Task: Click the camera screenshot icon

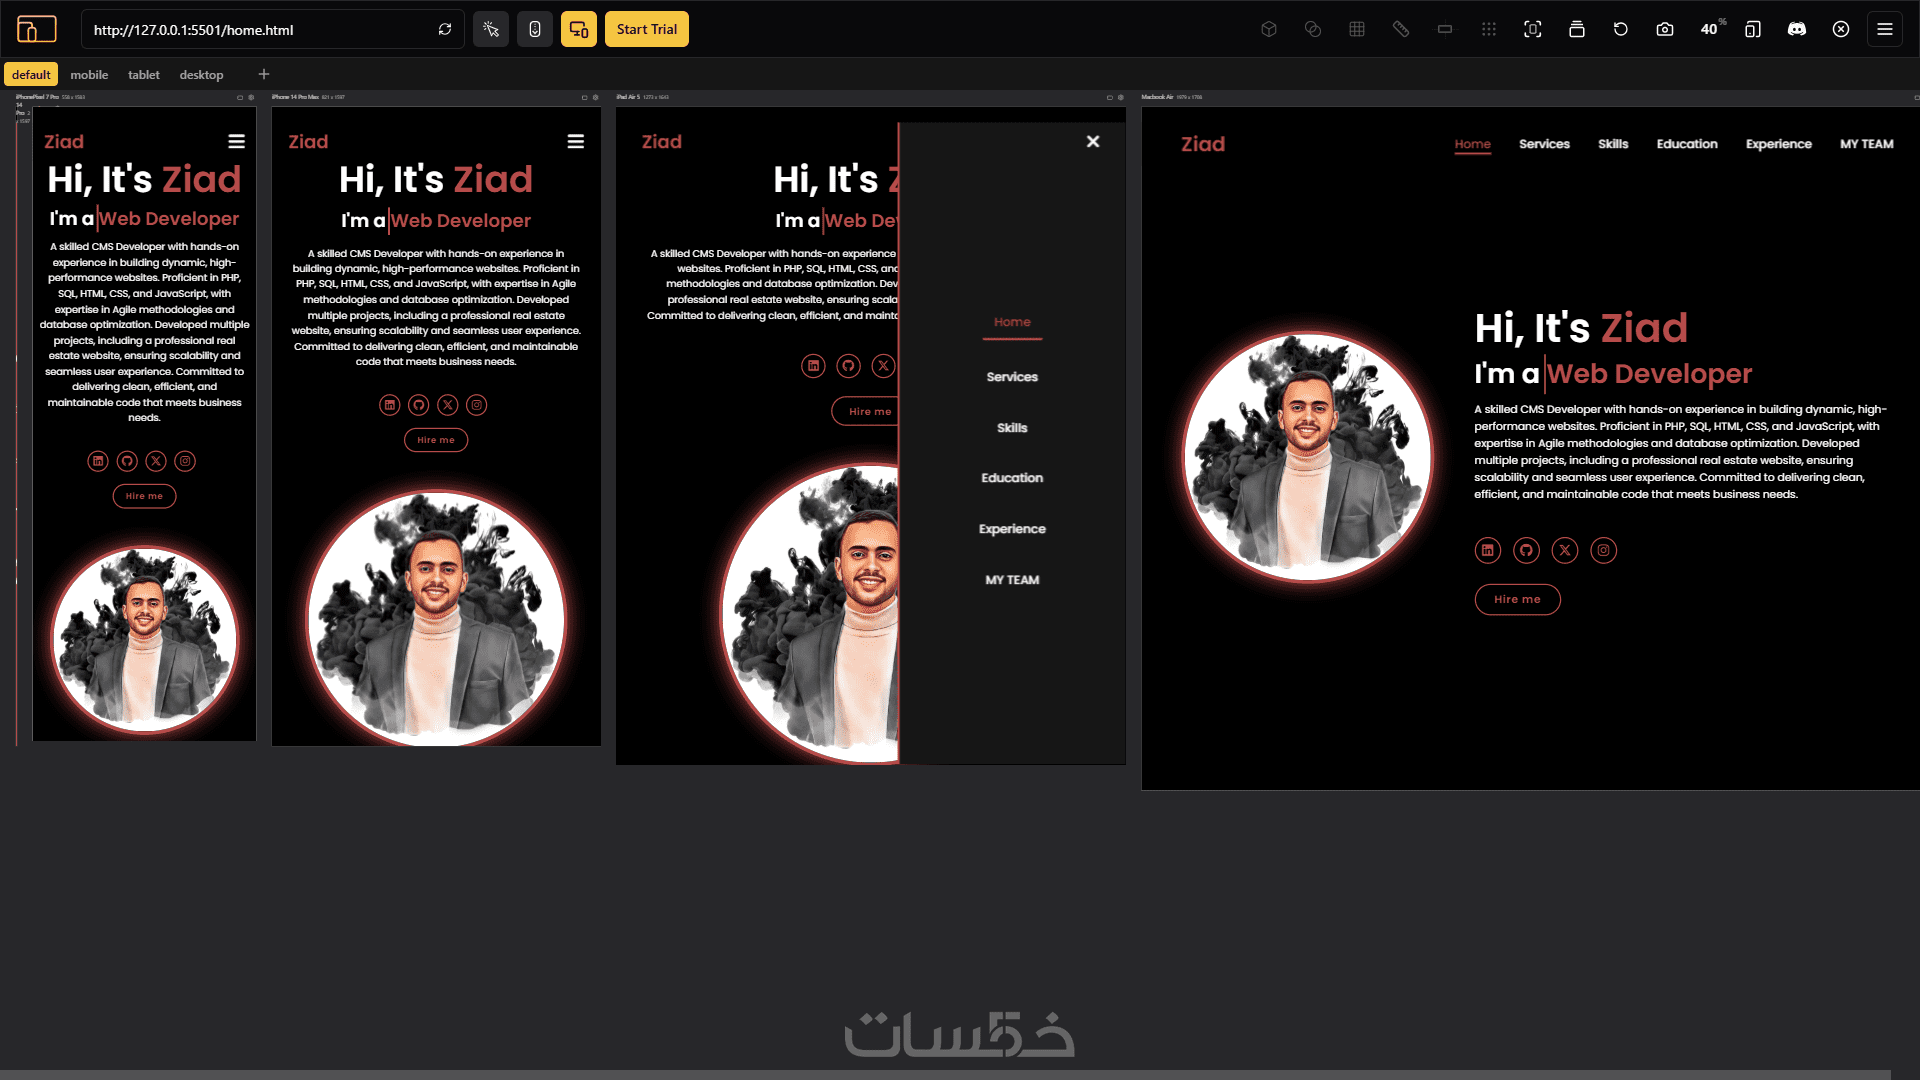Action: pyautogui.click(x=1665, y=29)
